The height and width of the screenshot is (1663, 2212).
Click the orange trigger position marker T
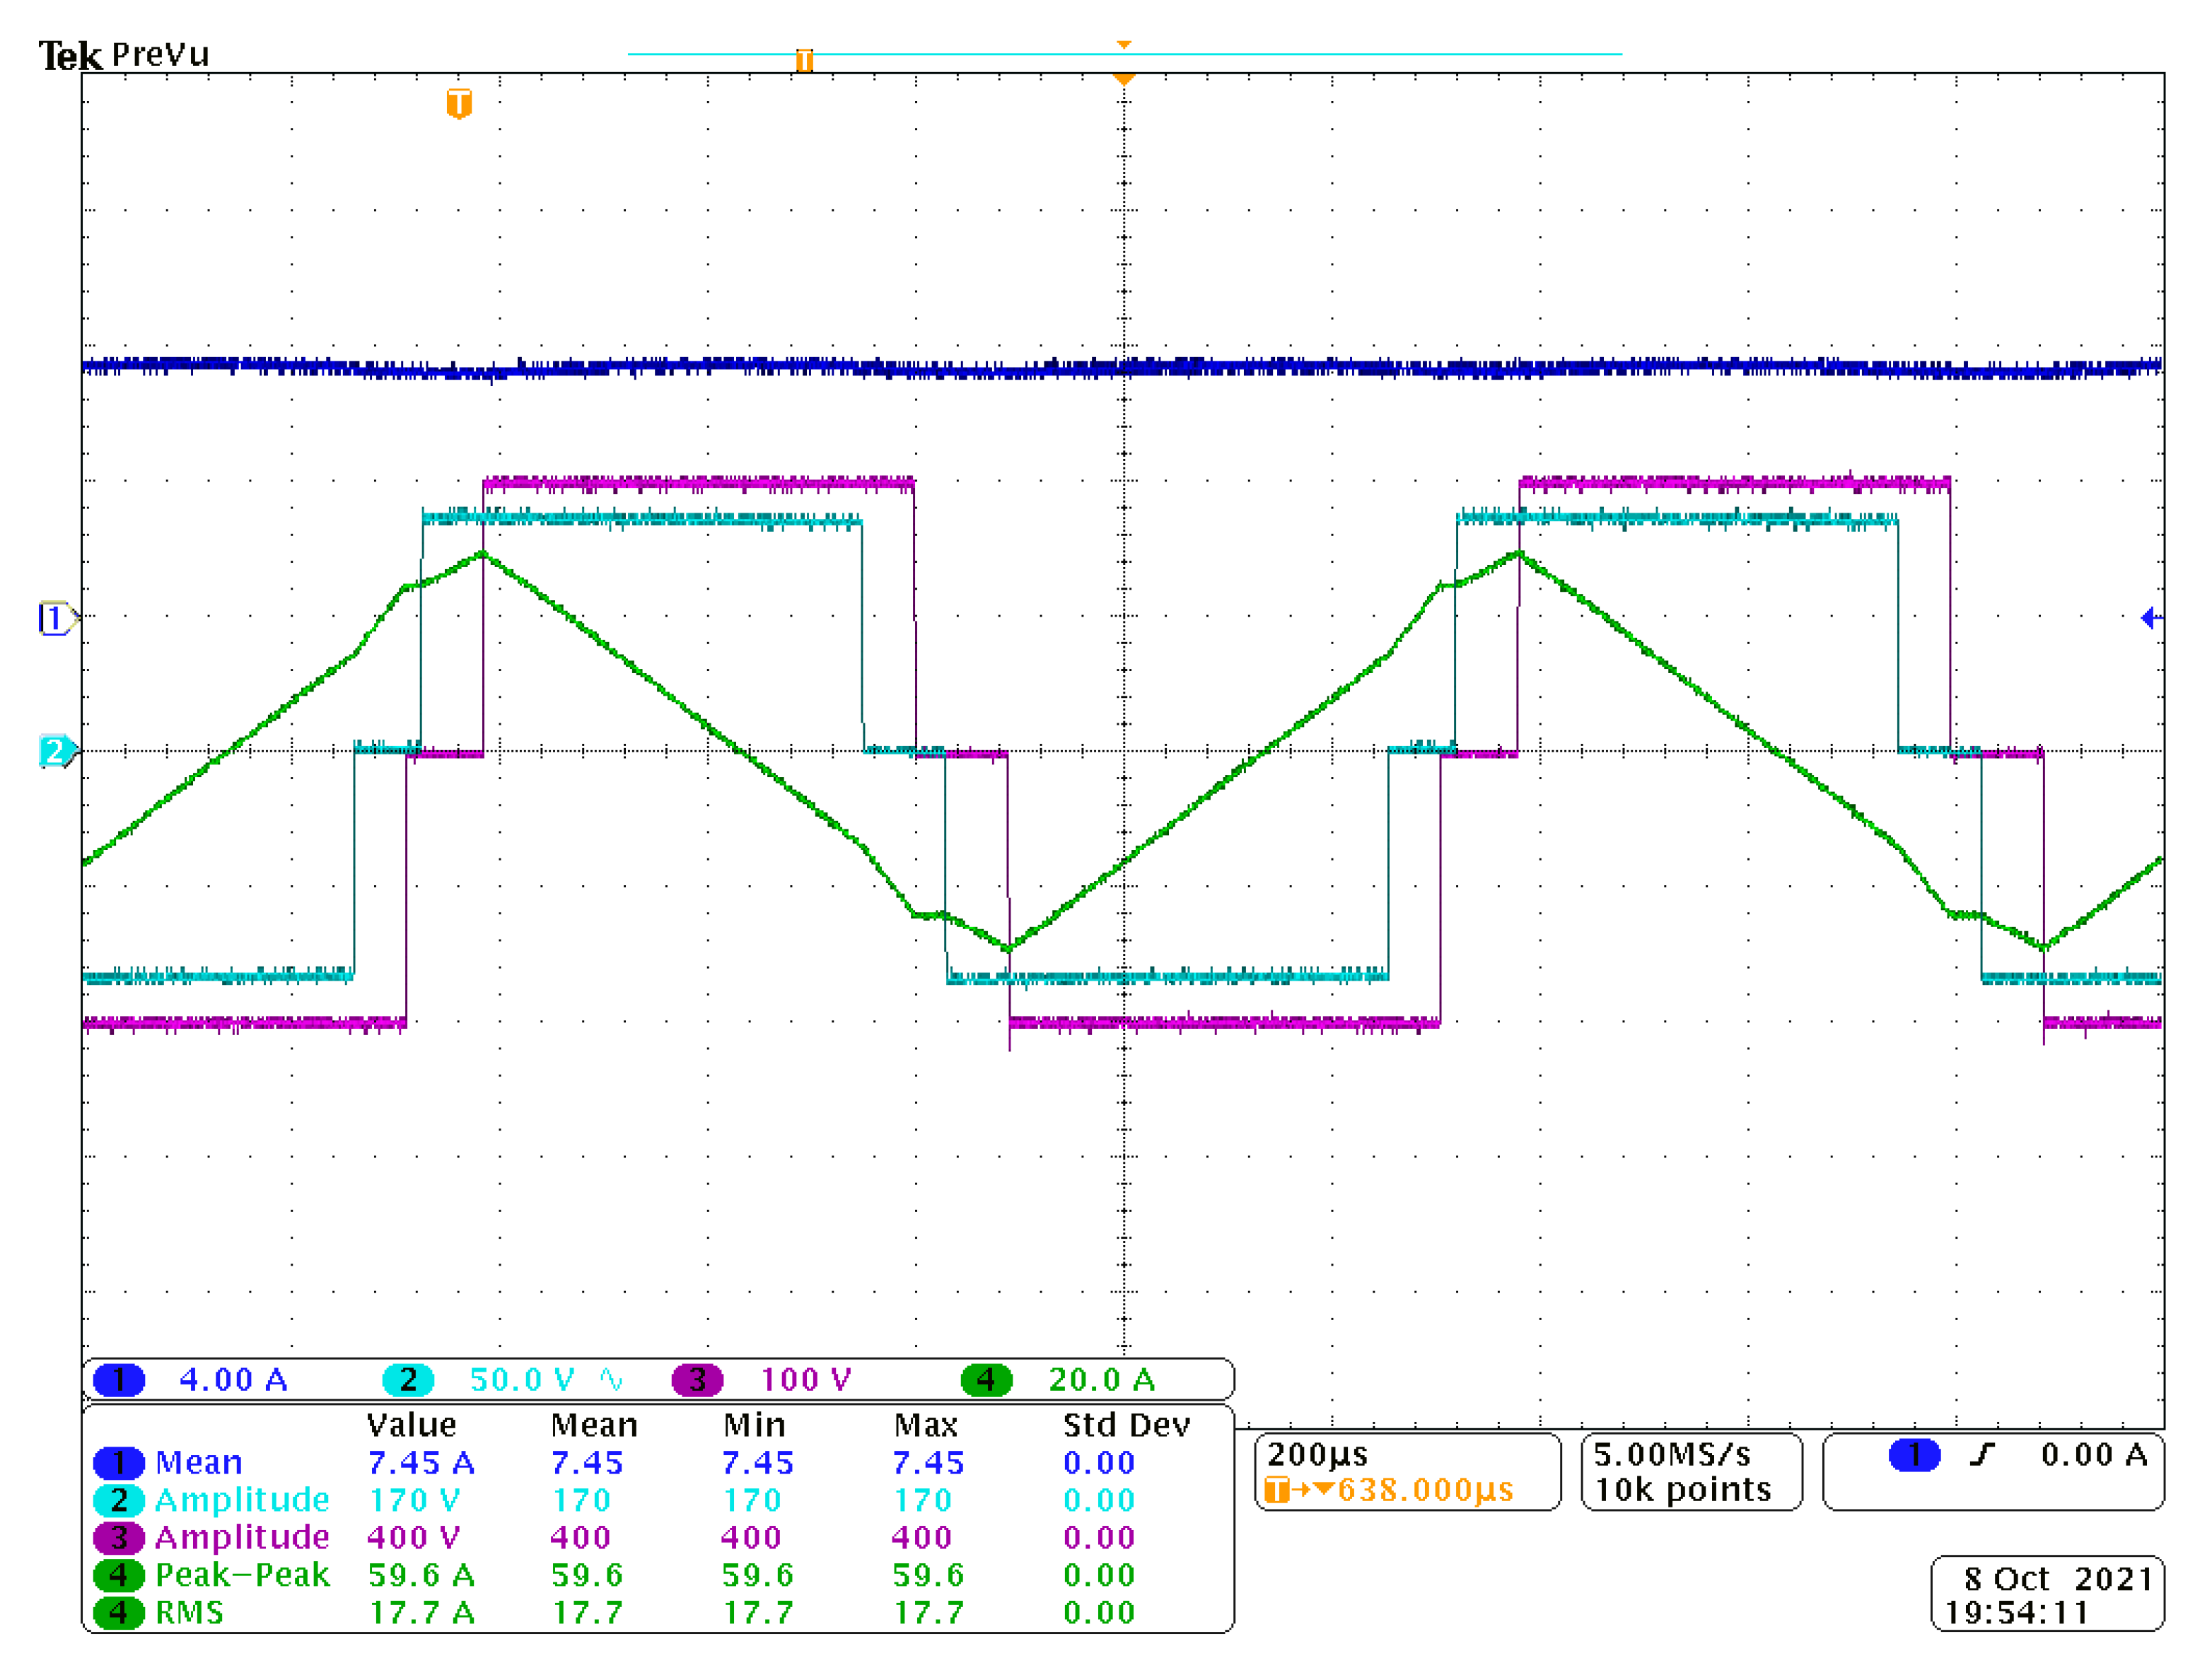[x=459, y=103]
